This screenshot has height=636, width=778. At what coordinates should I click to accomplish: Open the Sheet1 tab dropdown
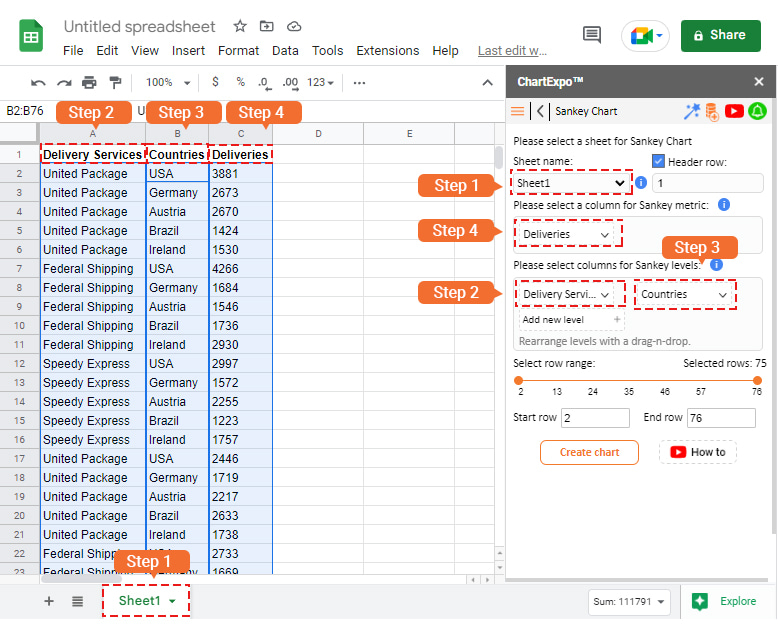172,601
